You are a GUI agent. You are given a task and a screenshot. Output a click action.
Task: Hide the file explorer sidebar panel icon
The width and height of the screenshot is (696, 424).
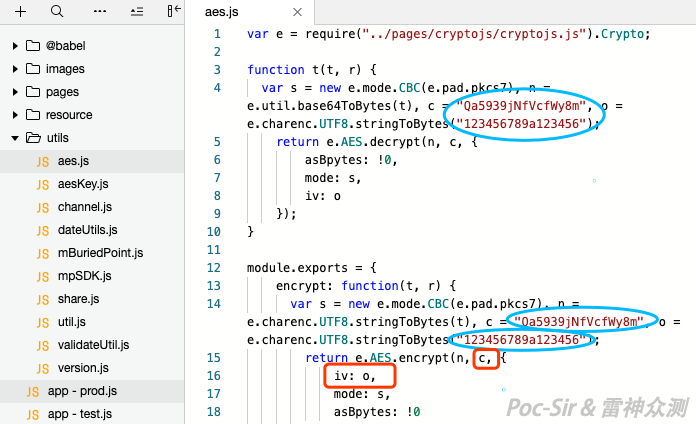pos(174,11)
